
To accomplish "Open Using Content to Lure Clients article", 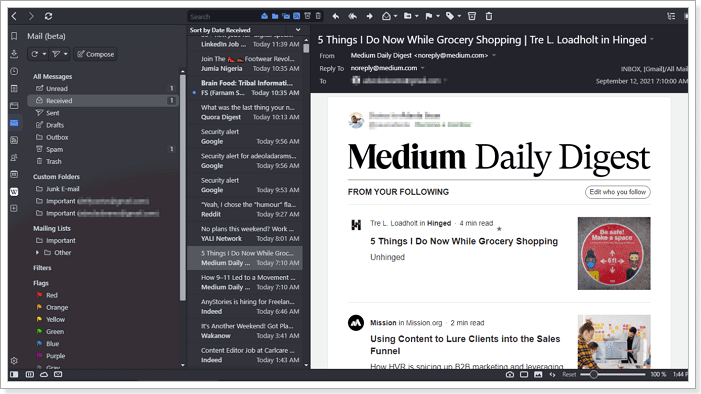I will (465, 345).
